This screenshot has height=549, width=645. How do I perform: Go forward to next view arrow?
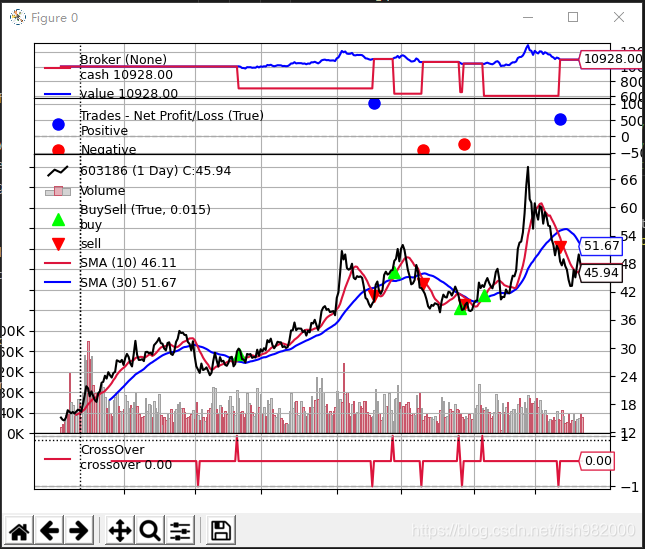(x=79, y=530)
